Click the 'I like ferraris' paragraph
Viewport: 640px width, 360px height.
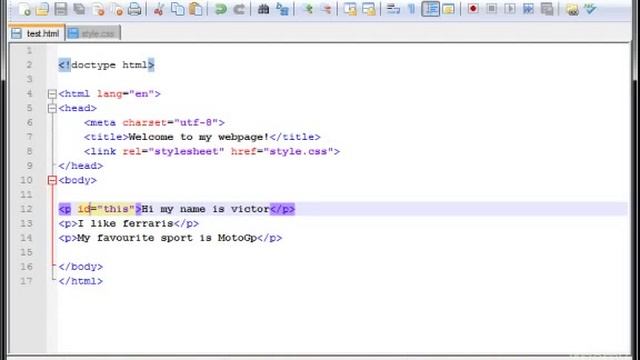[x=125, y=224]
